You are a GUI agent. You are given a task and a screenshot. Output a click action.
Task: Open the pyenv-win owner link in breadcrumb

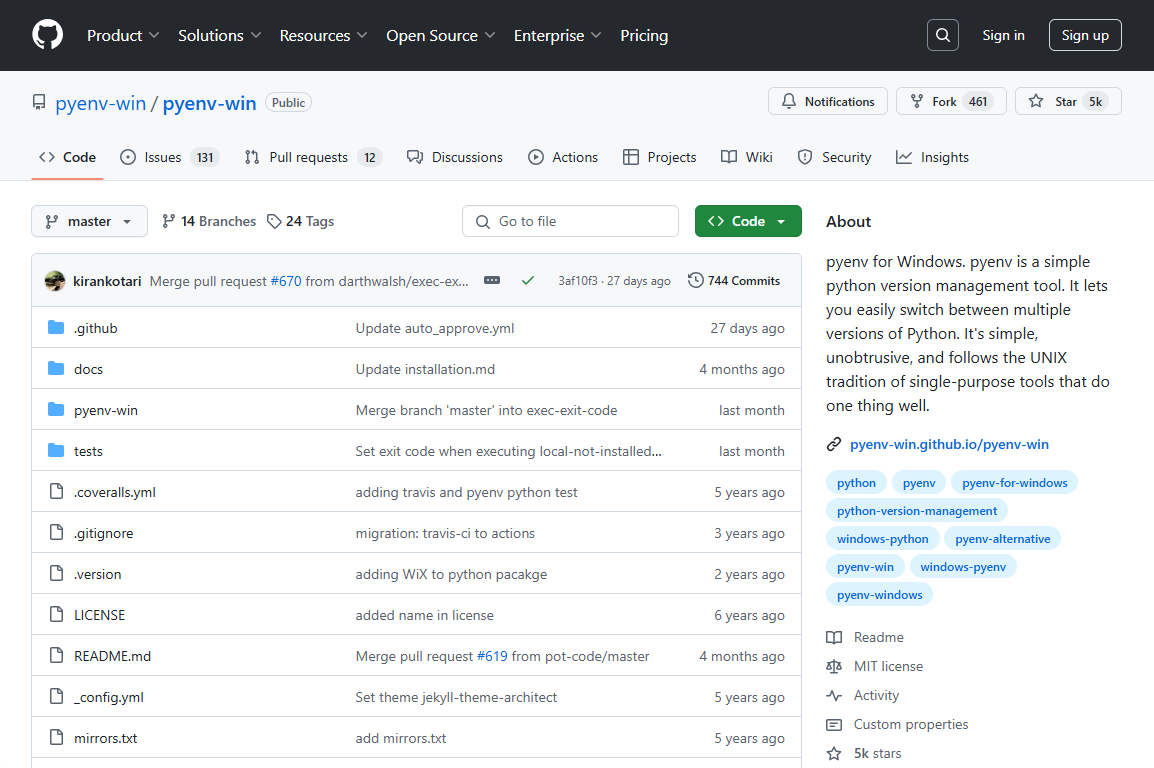tap(101, 103)
